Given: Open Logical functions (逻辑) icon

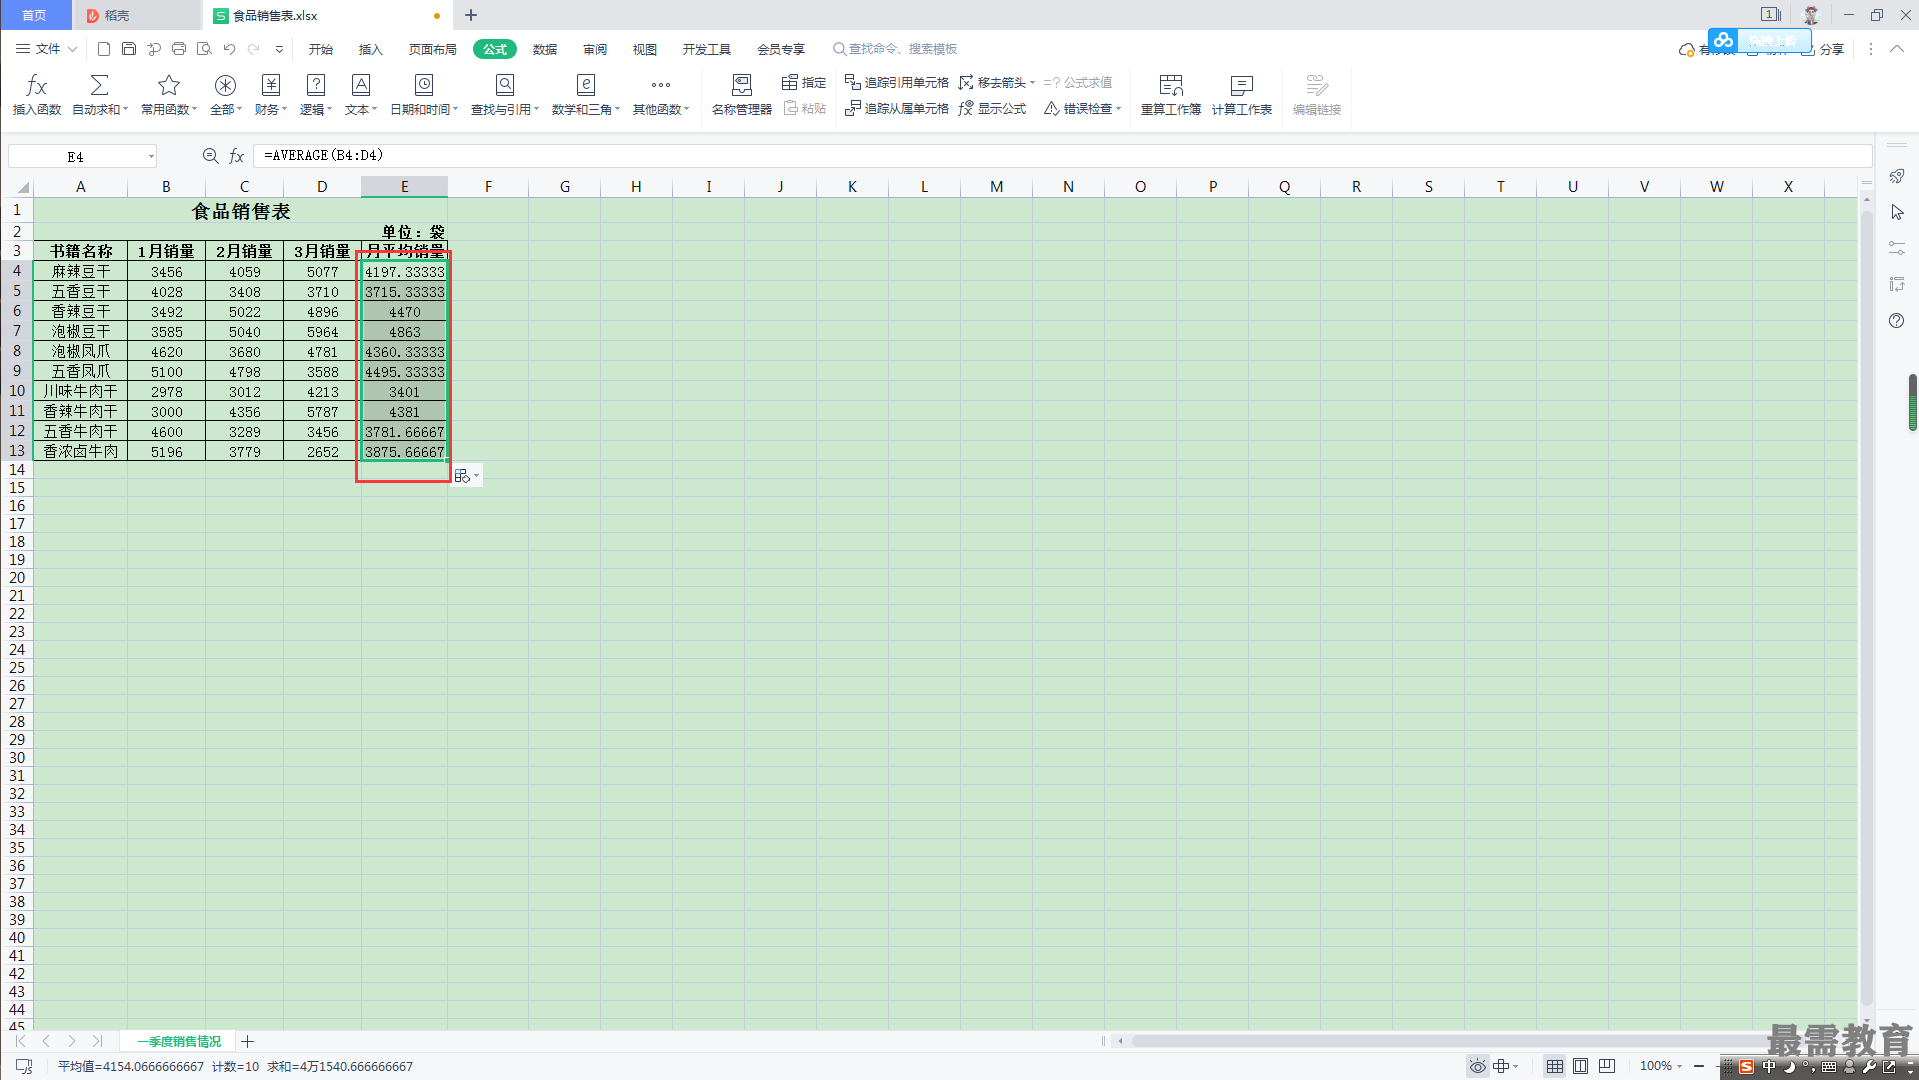Looking at the screenshot, I should tap(315, 86).
